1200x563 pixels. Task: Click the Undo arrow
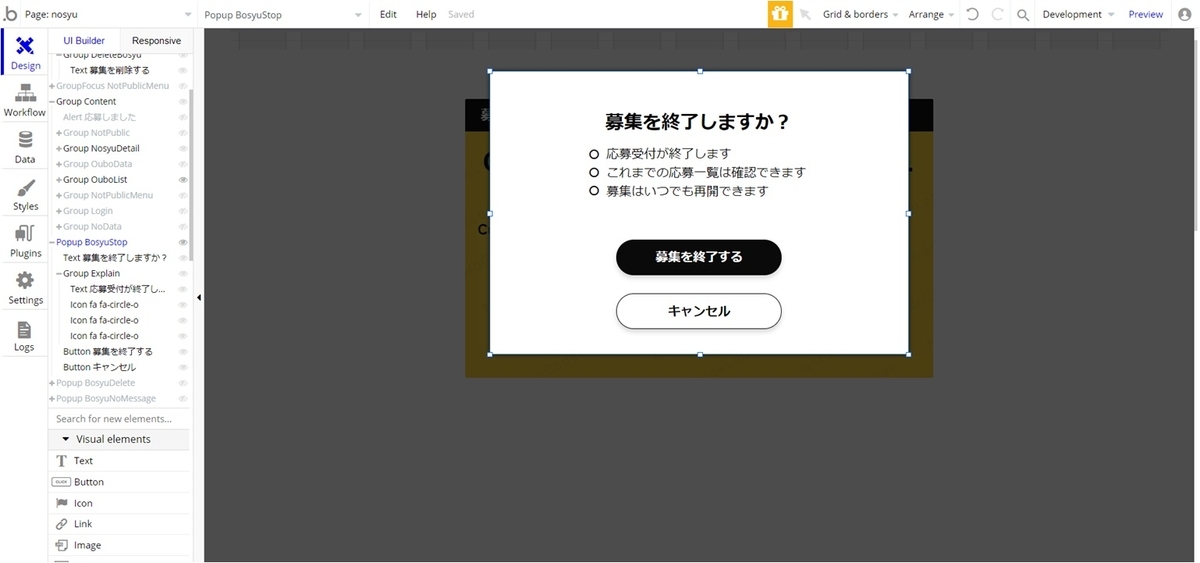pyautogui.click(x=972, y=14)
